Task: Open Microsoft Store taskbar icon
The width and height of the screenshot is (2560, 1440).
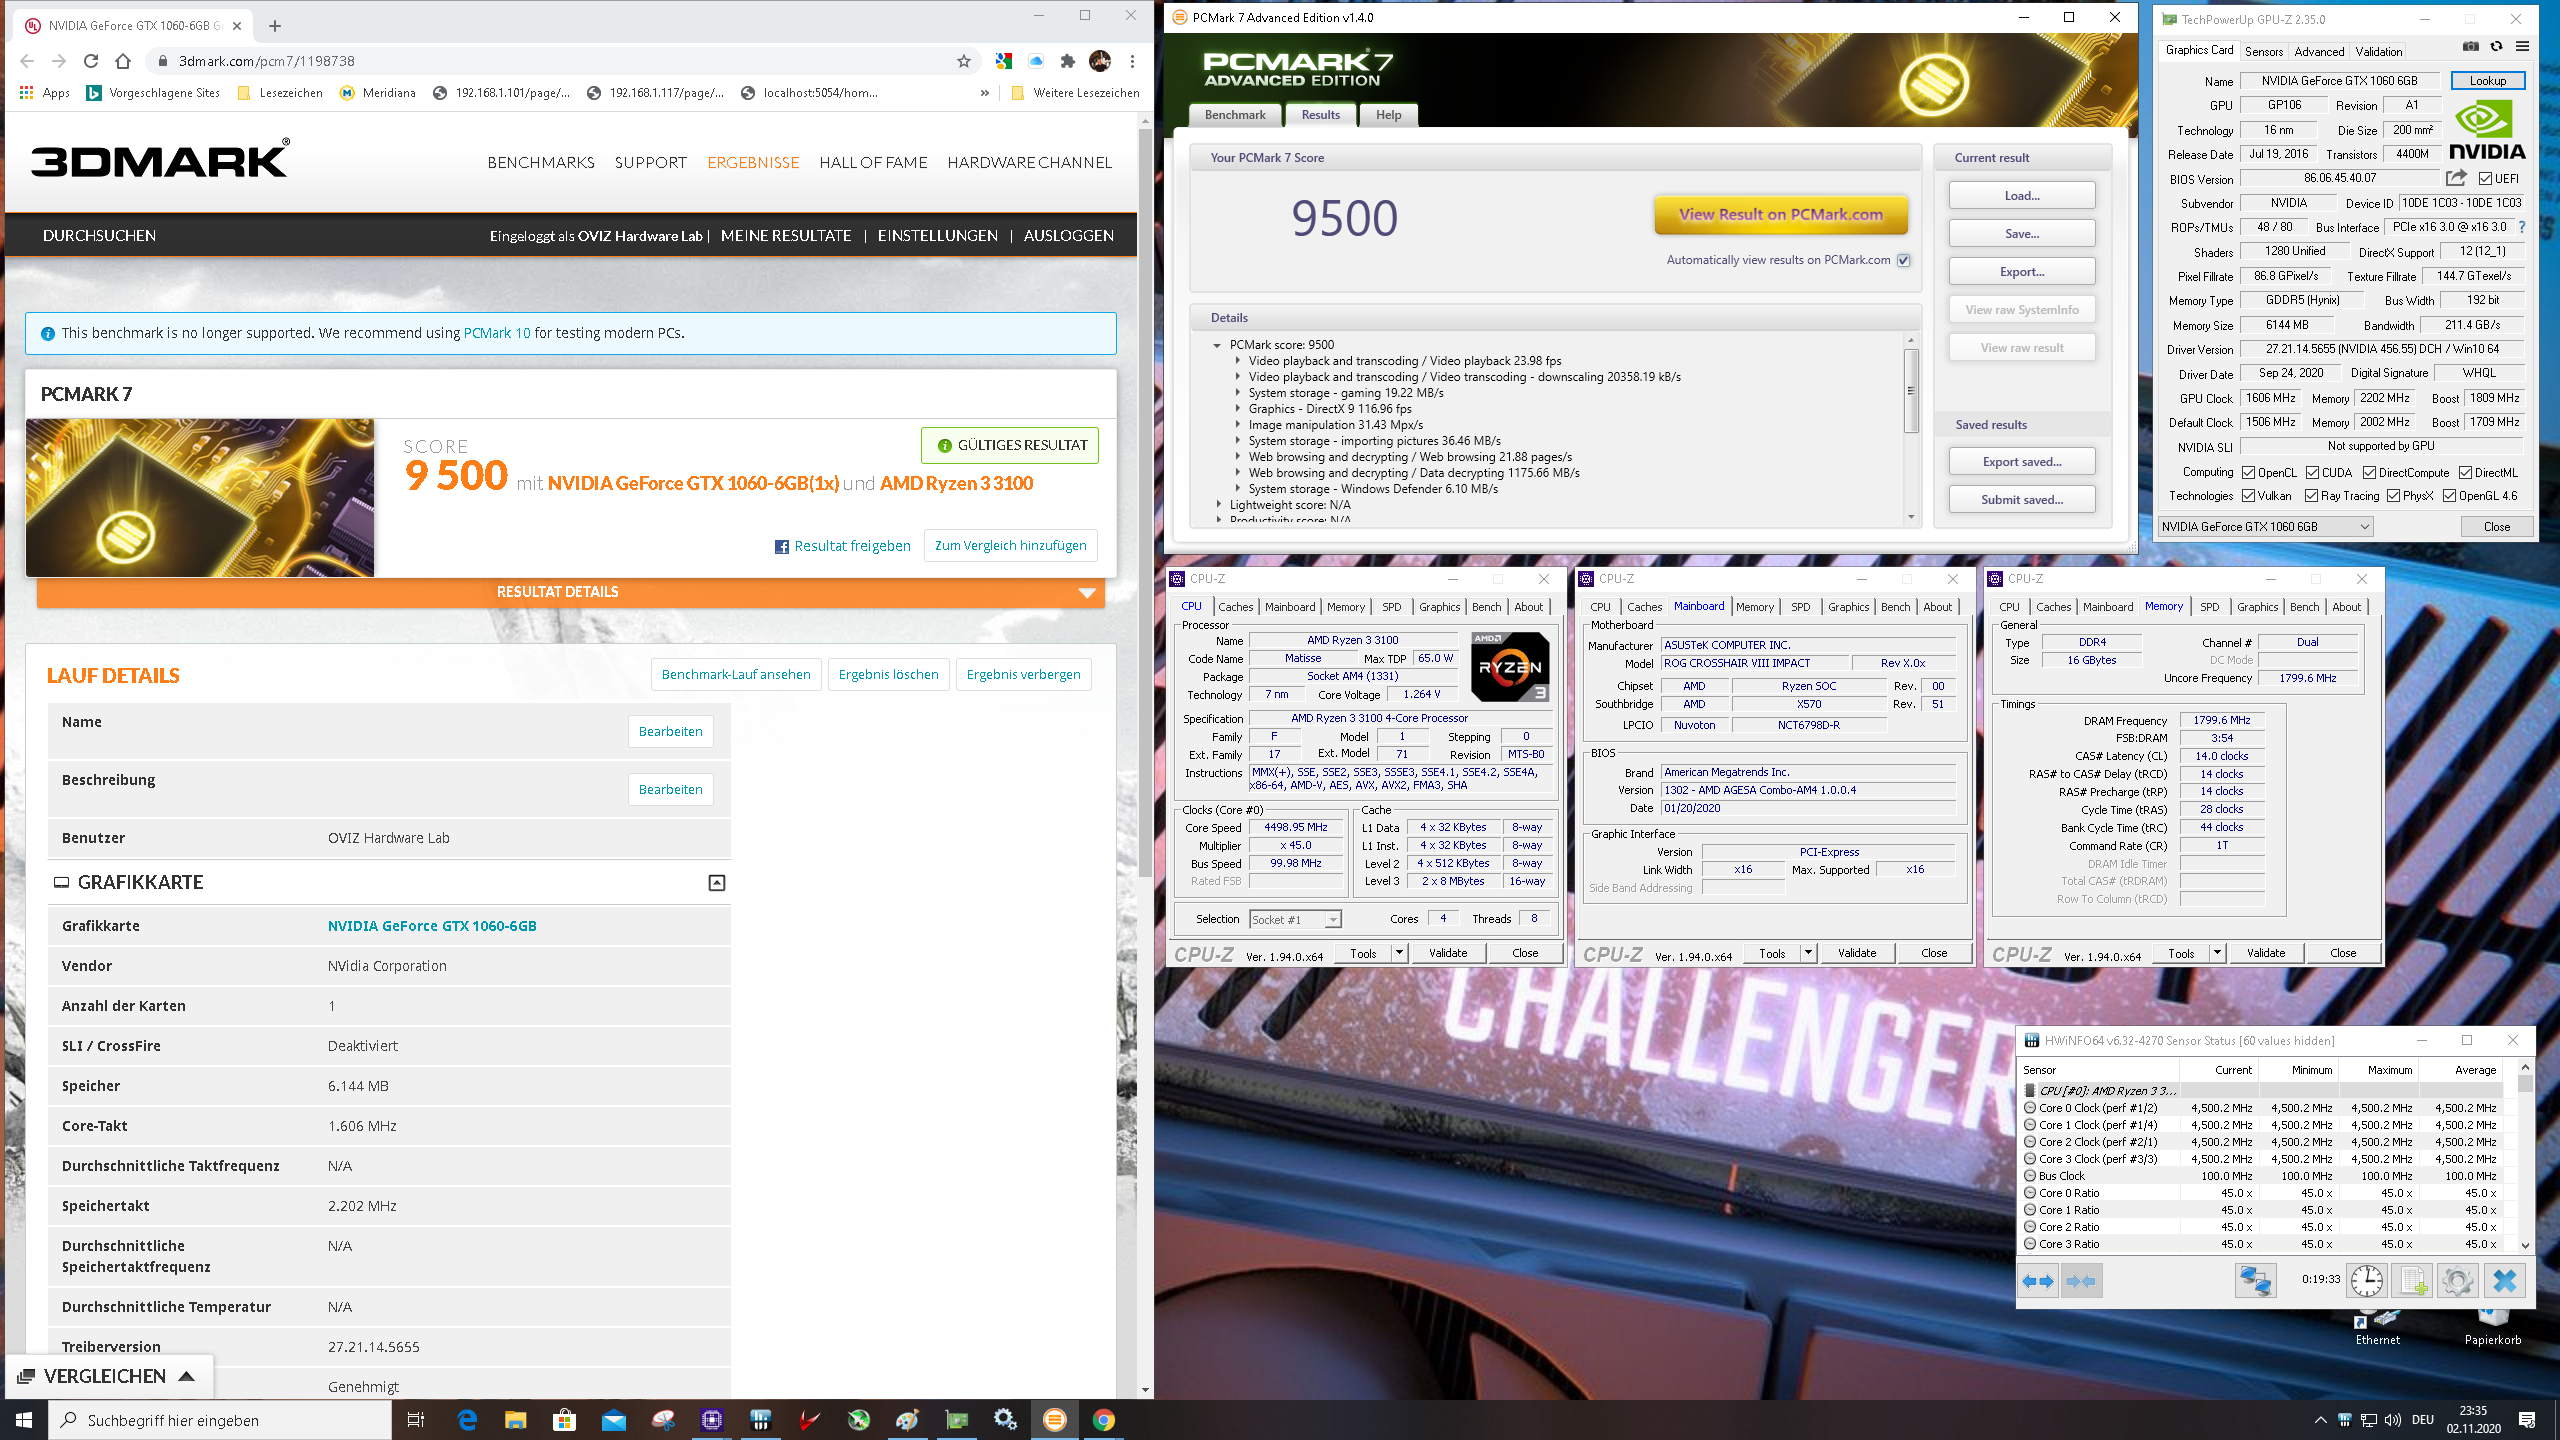Action: pyautogui.click(x=564, y=1419)
